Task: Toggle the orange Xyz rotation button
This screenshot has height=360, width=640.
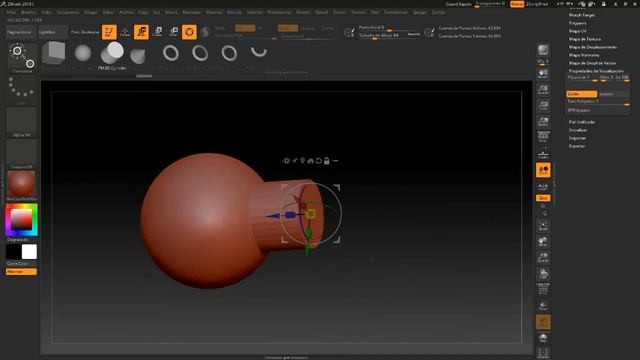Action: 543,198
